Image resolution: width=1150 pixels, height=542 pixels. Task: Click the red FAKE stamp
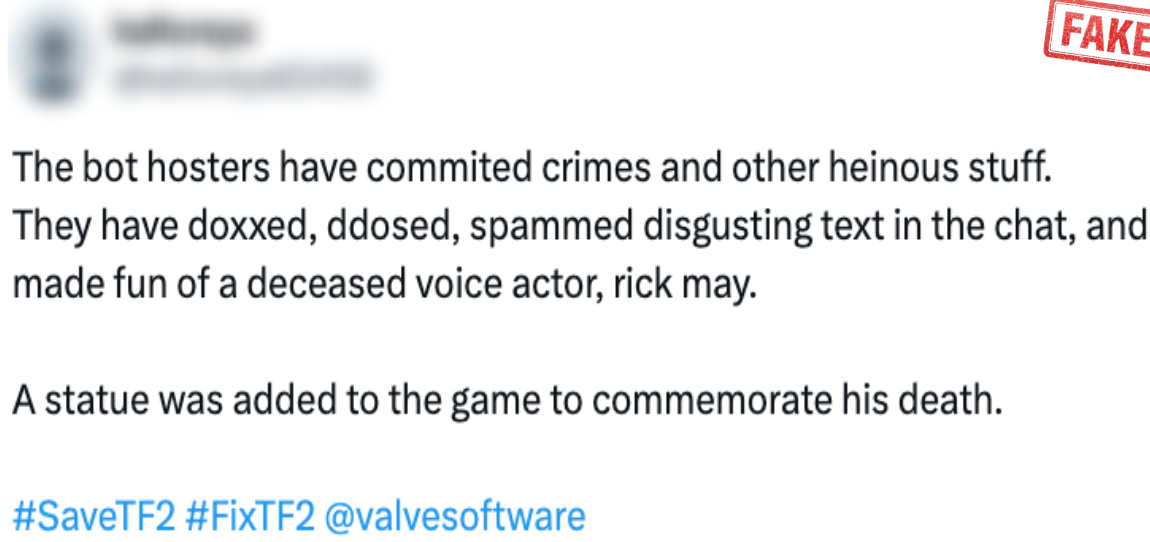pyautogui.click(x=1097, y=38)
